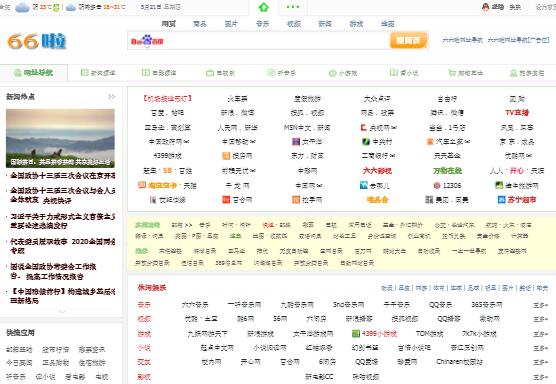Expand more links in the 音乐 row
Image resolution: width=556 pixels, height=384 pixels.
(x=540, y=305)
